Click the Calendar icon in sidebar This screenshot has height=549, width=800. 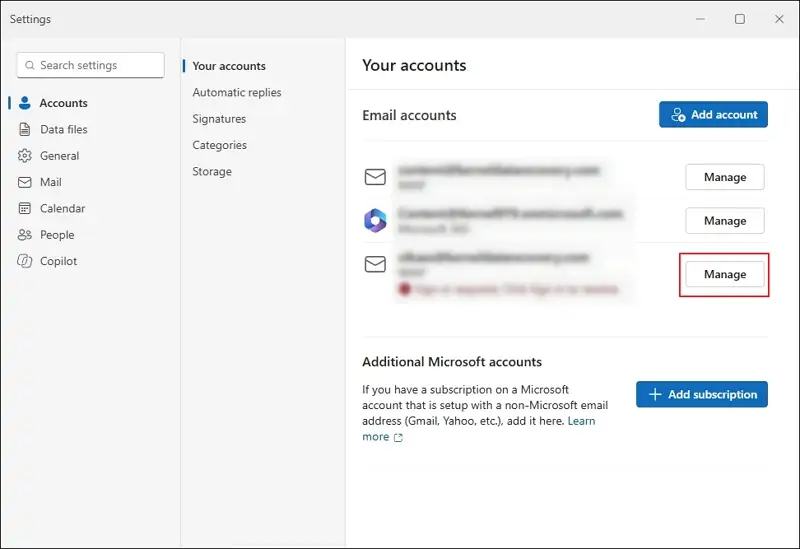coord(24,208)
